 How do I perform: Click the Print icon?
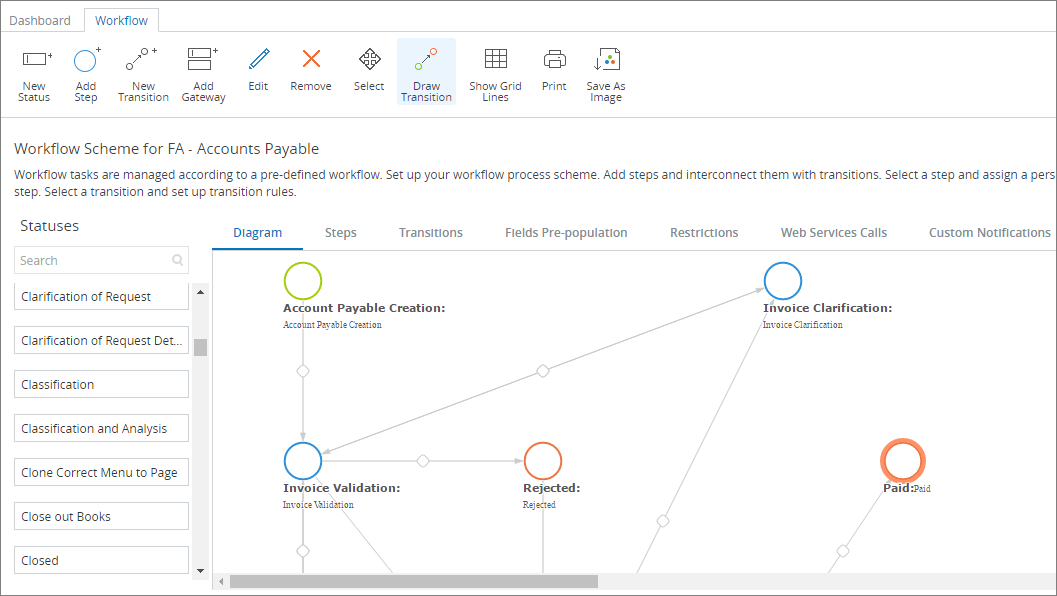click(553, 70)
